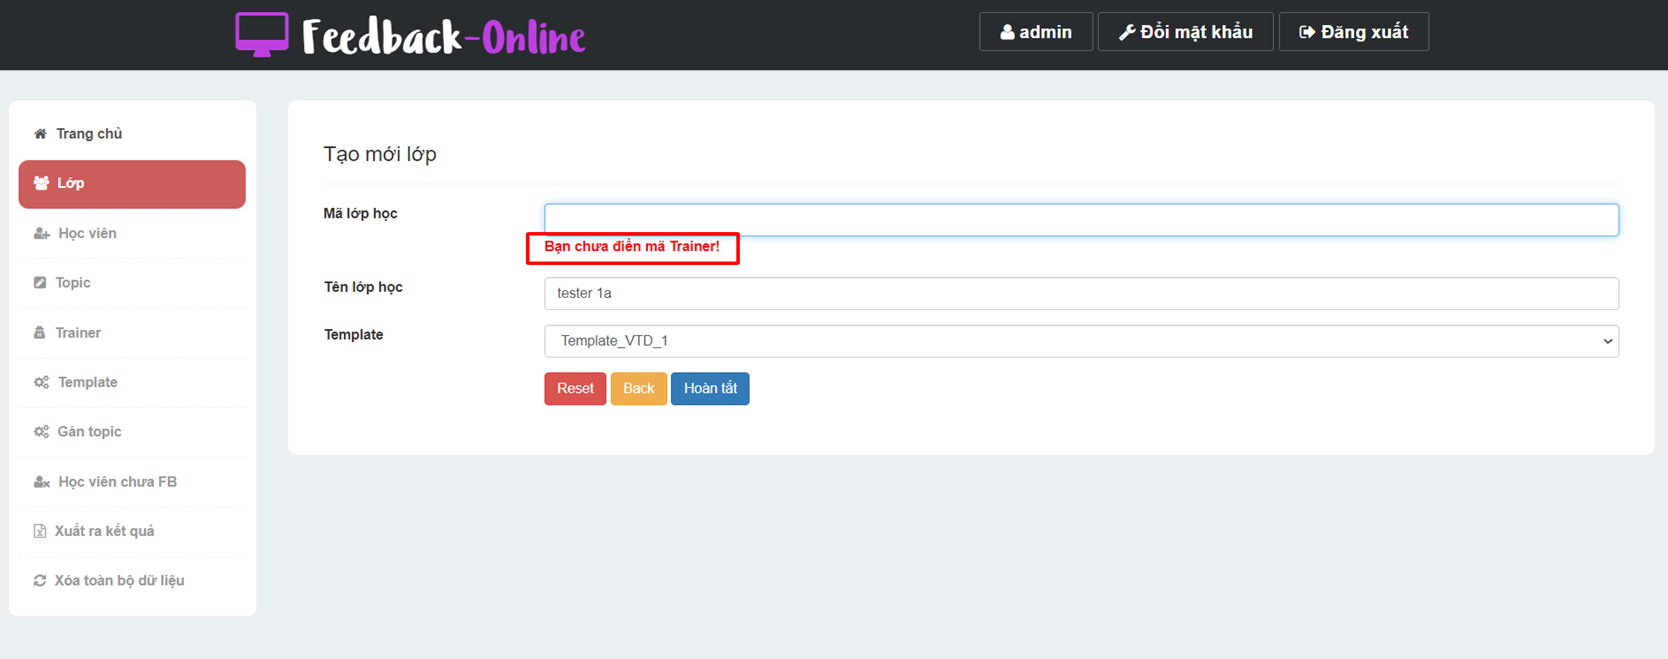Click the person icon beside Trainer
1668x659 pixels.
[40, 333]
